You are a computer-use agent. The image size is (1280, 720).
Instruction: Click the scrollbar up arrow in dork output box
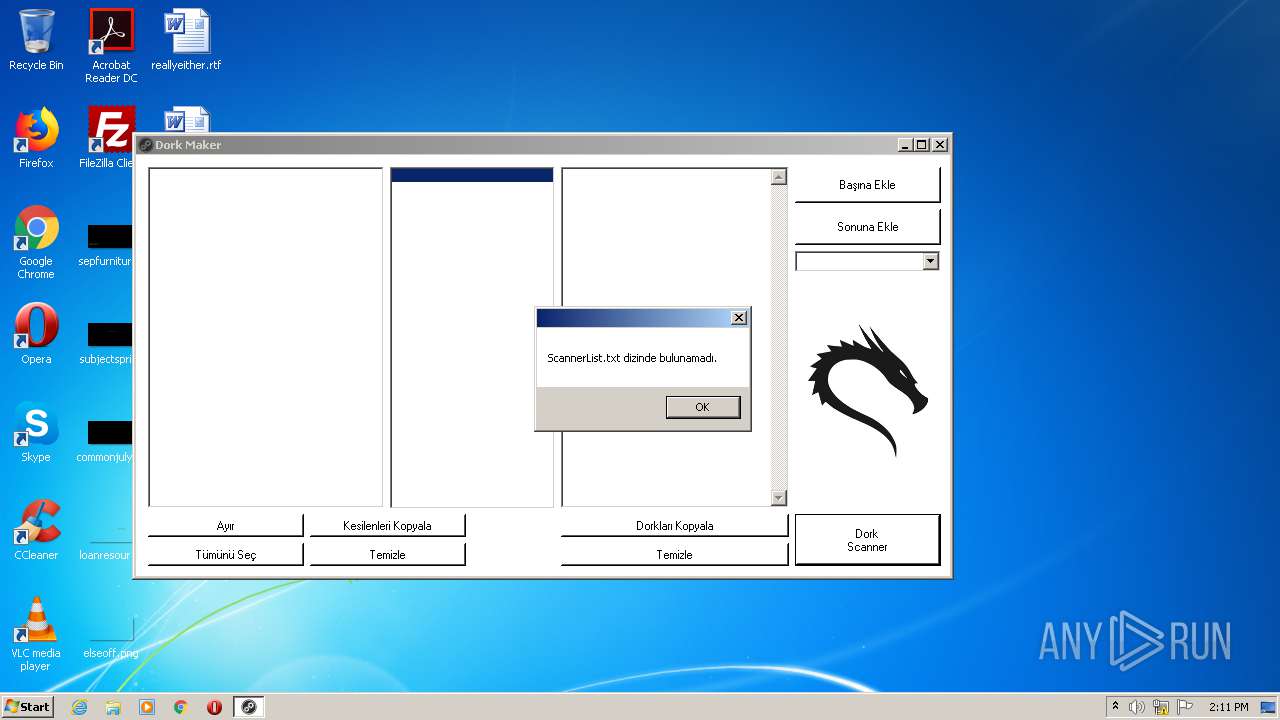779,177
